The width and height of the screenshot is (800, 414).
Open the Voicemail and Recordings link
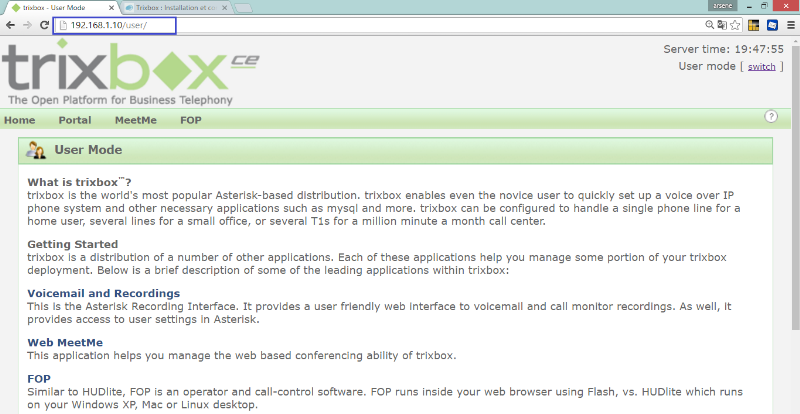(x=104, y=294)
